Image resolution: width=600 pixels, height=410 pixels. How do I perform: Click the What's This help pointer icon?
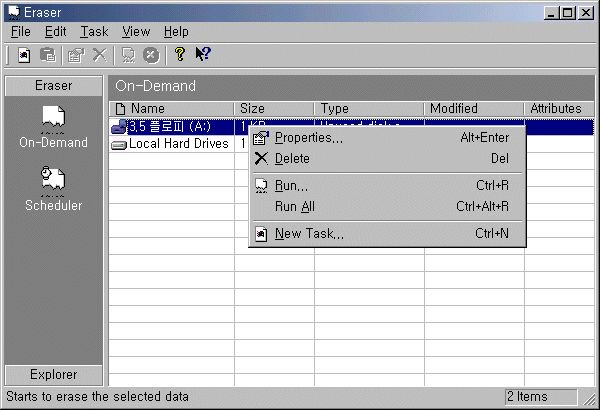click(x=203, y=54)
